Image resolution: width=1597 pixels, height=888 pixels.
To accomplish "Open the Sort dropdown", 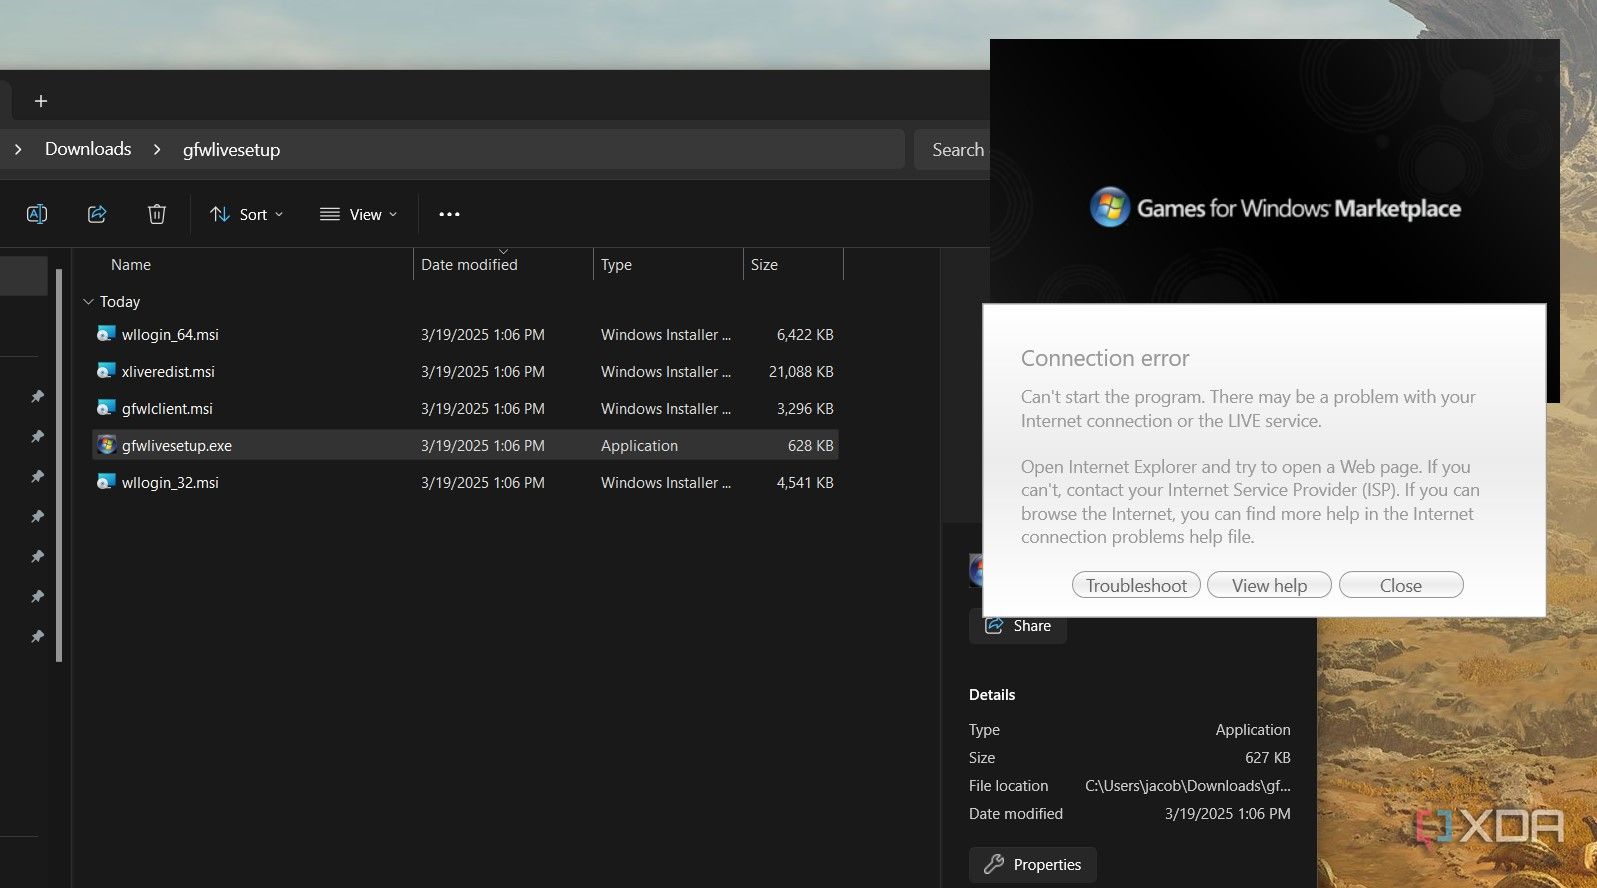I will tap(247, 214).
